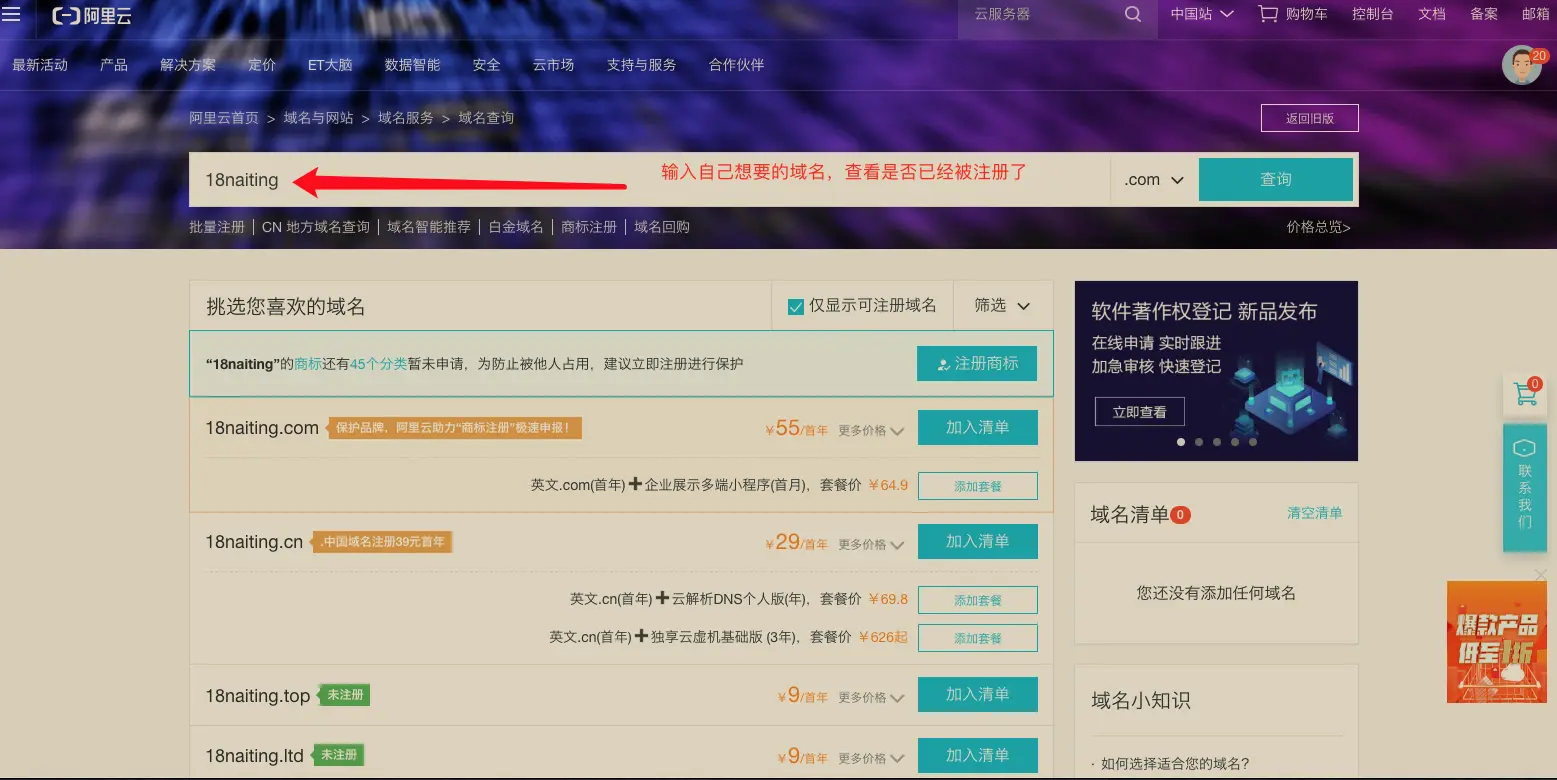Open the 最新活动 nav item
1557x780 pixels.
point(40,65)
